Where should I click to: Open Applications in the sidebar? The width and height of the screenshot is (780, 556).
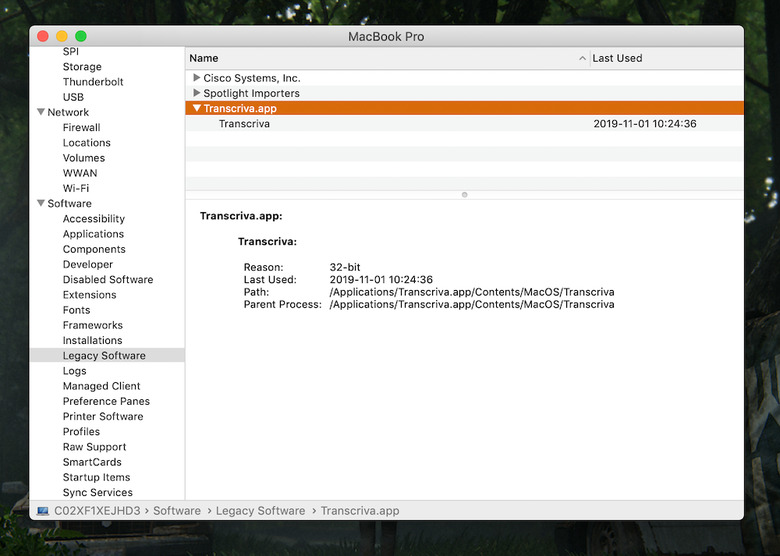[x=92, y=234]
